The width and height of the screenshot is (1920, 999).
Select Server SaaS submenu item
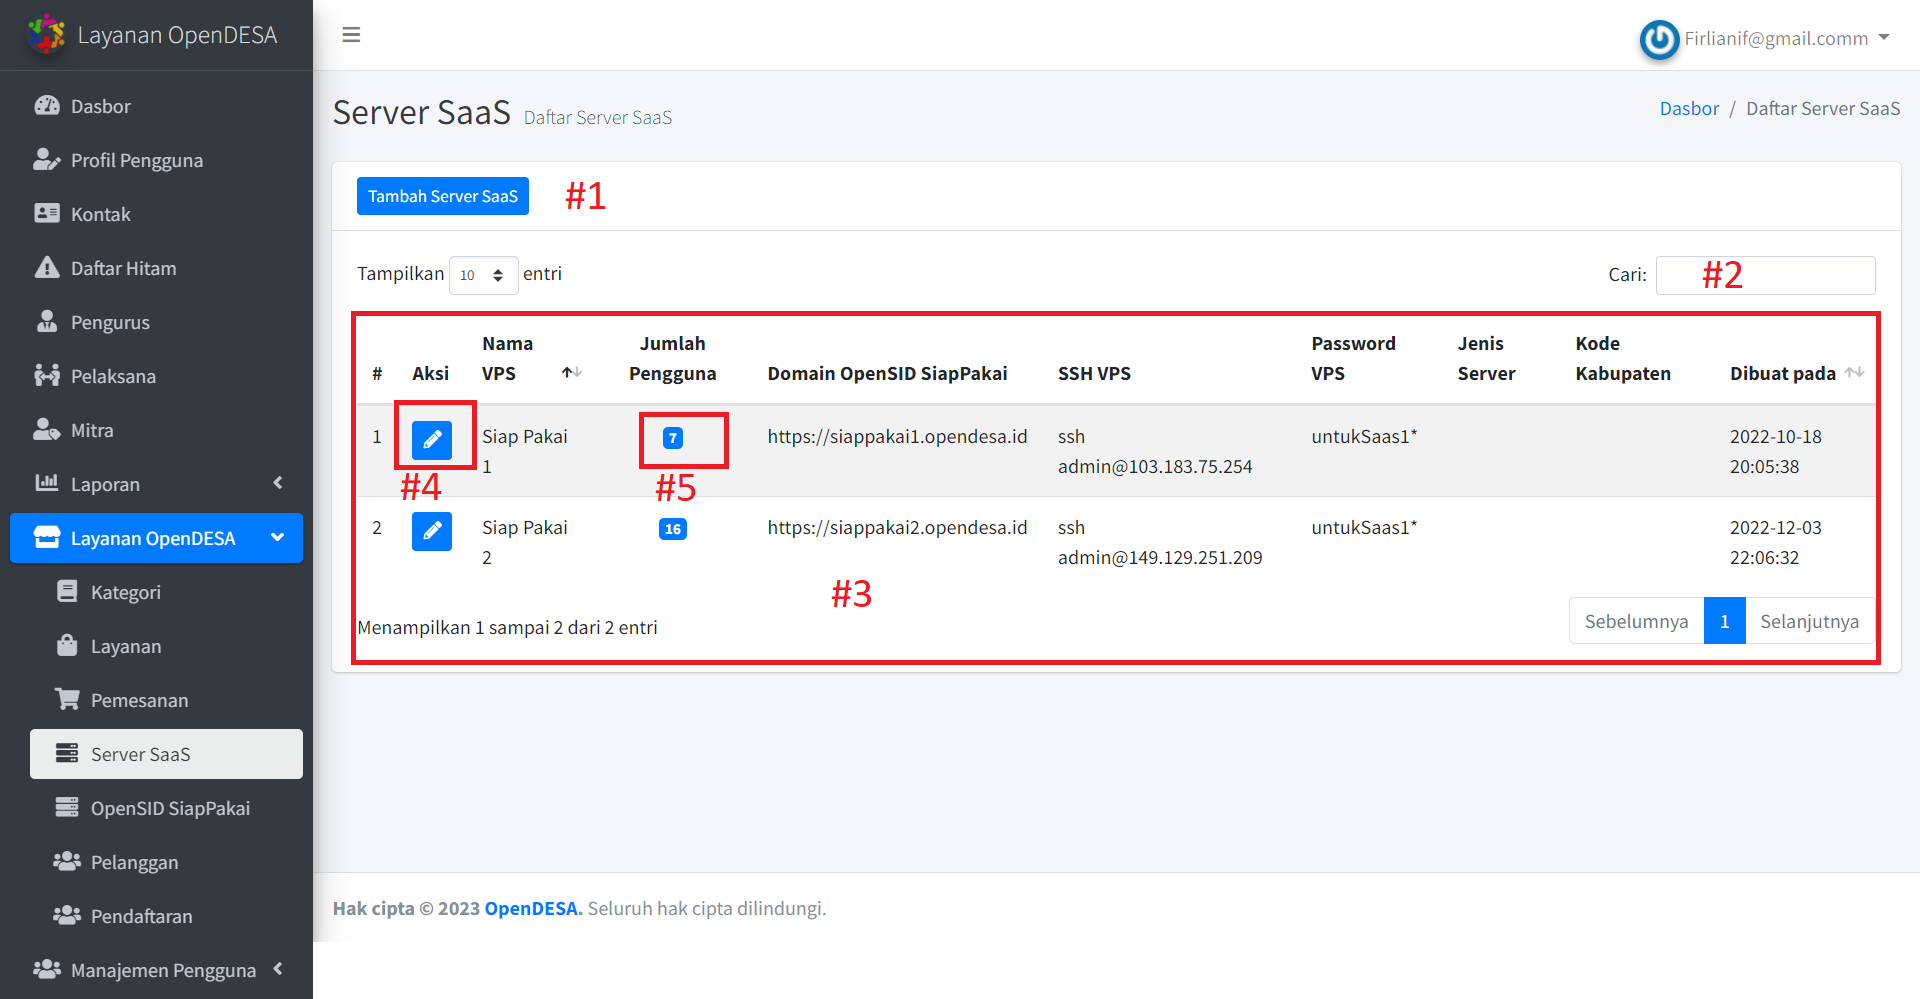pos(166,754)
